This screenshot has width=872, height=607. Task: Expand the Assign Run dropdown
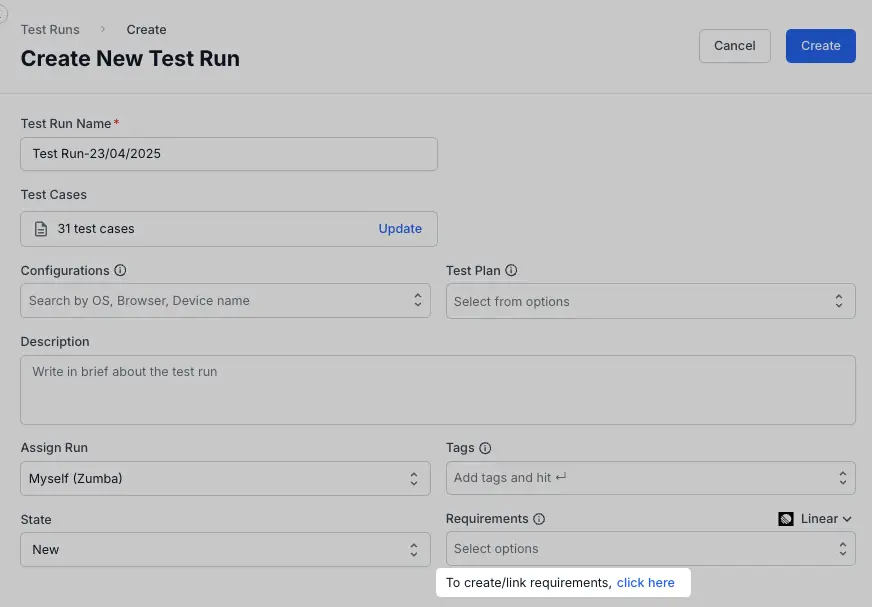coord(225,478)
